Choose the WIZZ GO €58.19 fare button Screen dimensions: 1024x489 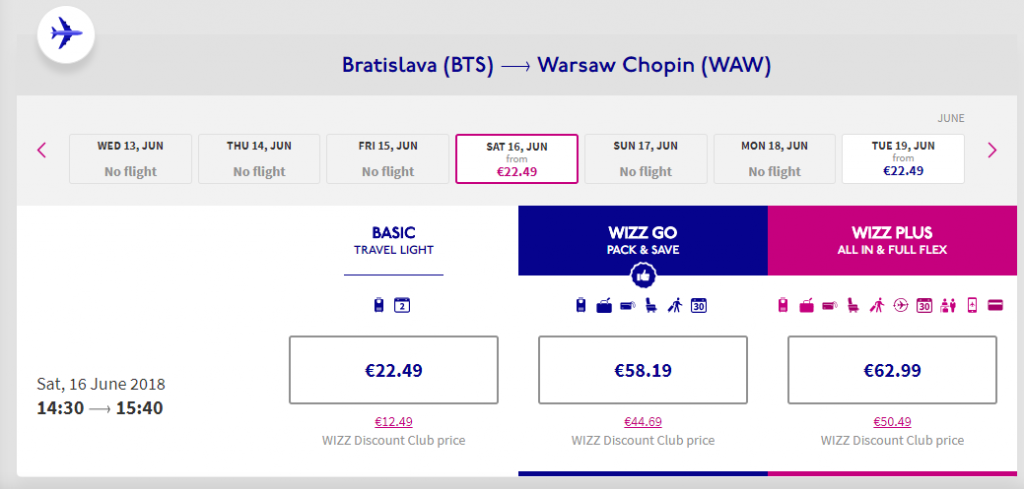(643, 370)
